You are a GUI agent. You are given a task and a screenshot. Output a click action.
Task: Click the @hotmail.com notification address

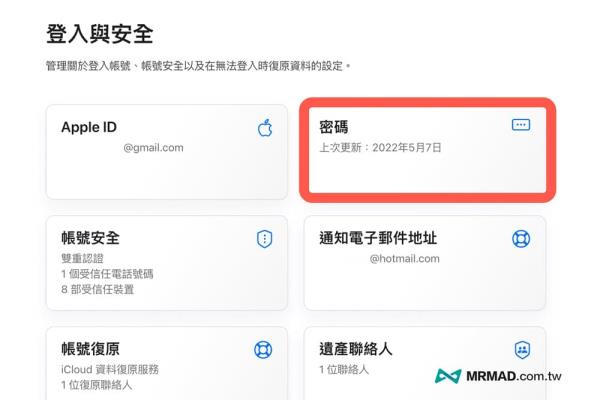(x=404, y=259)
